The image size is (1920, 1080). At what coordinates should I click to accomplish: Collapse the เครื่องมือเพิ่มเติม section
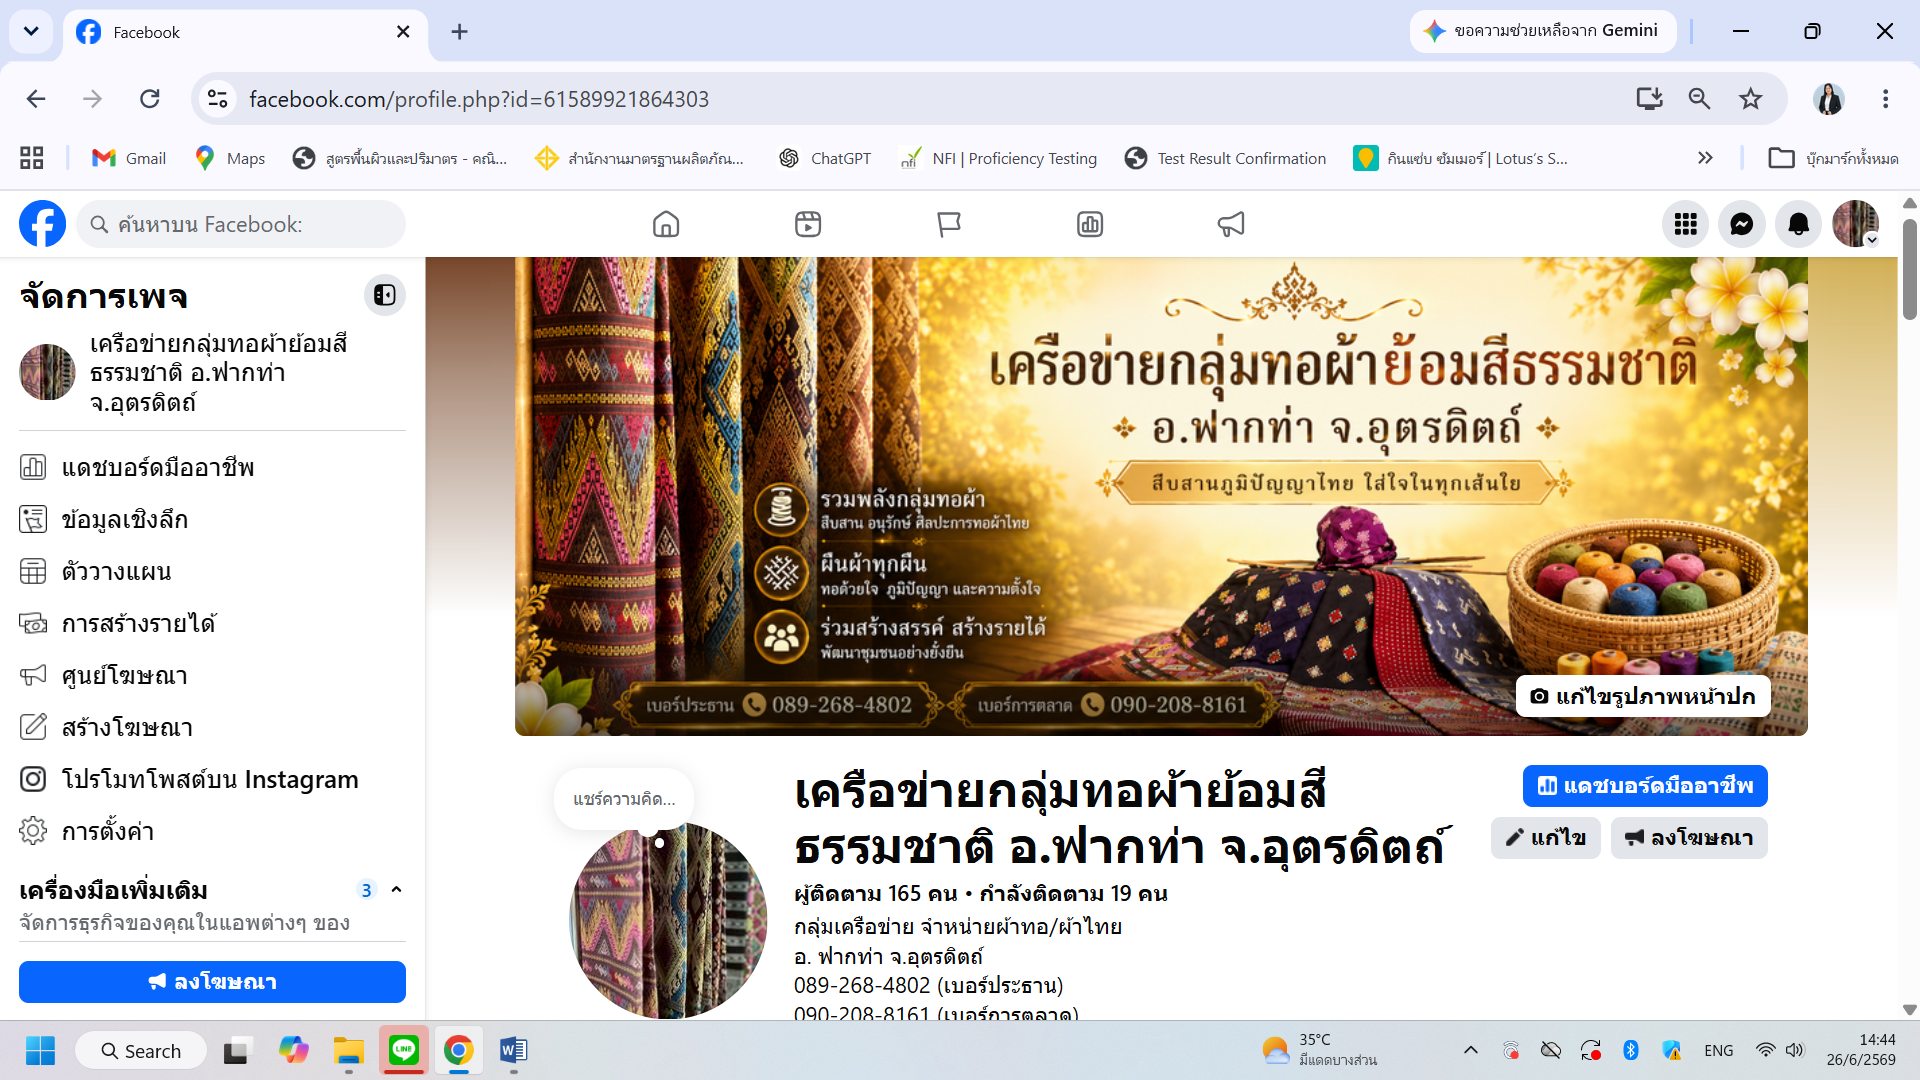click(396, 889)
